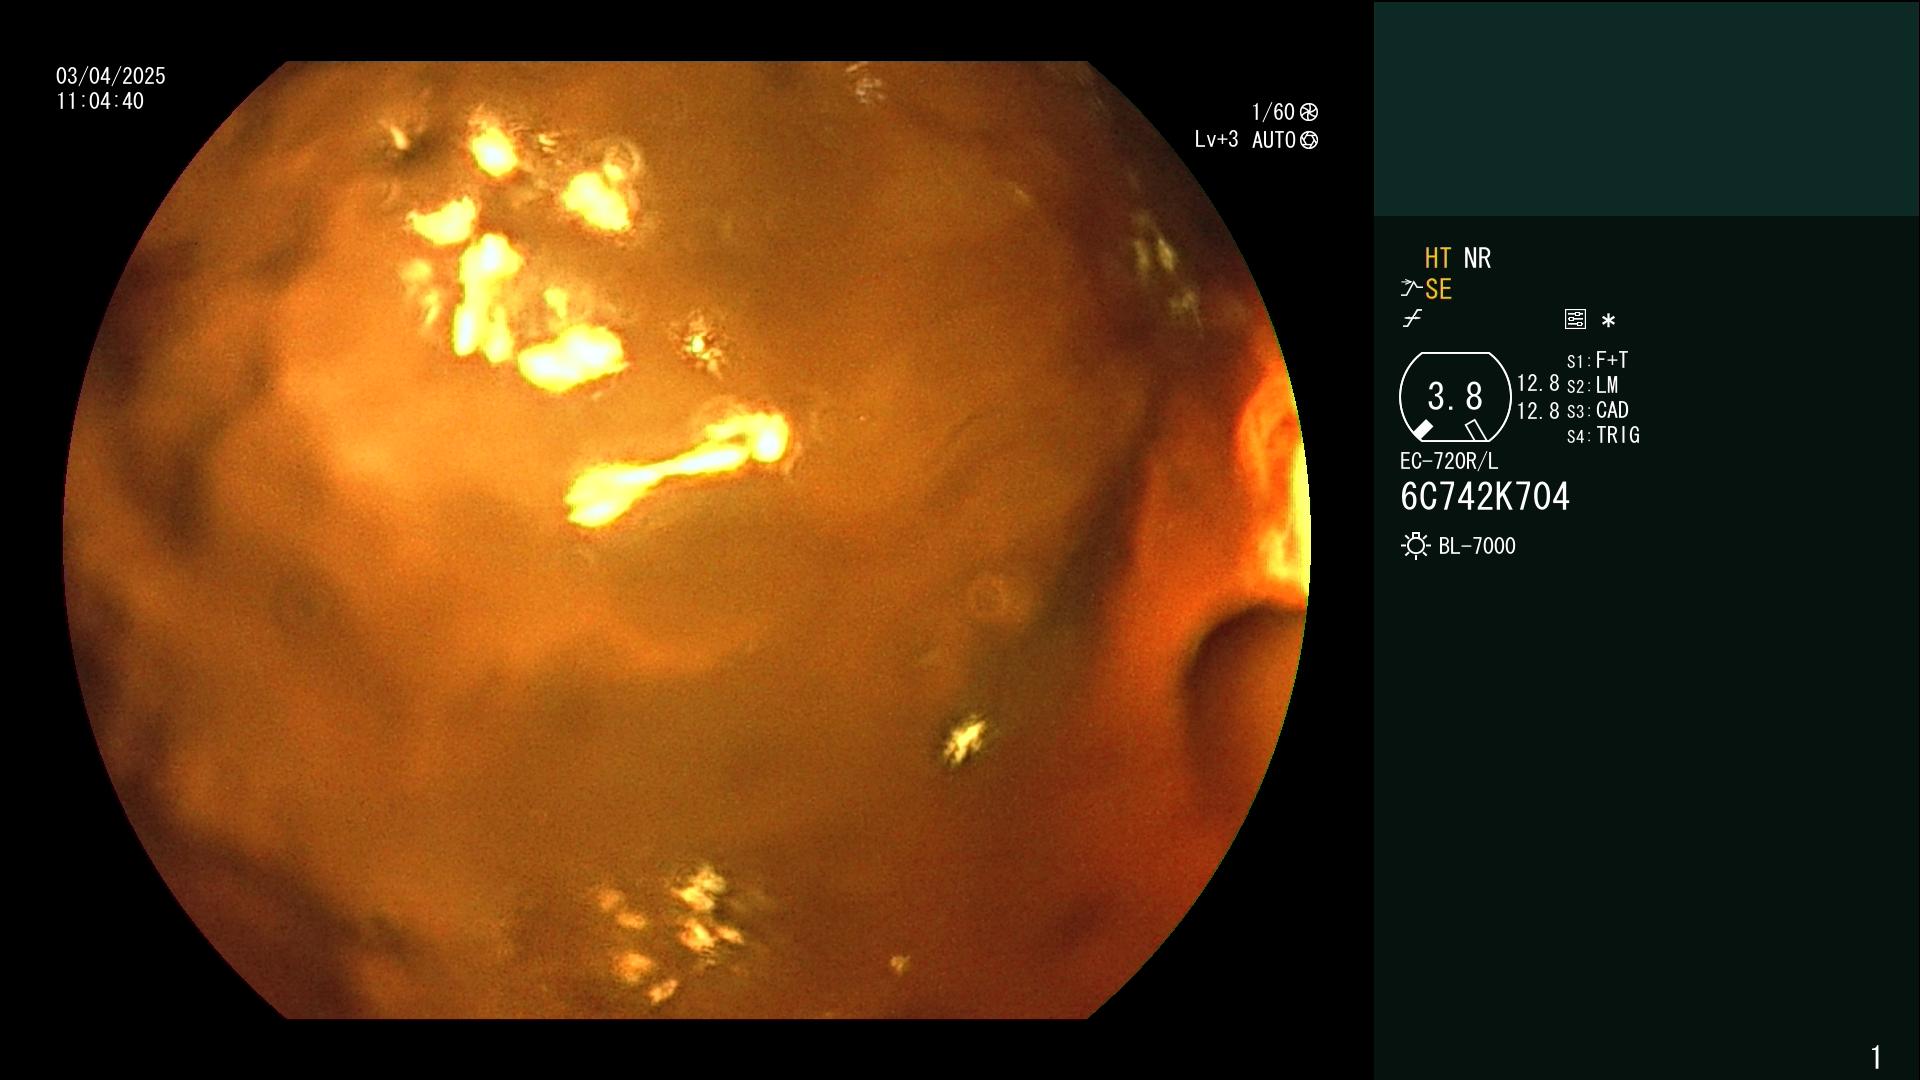Click the NR noise reduction label
Viewport: 1920px width, 1080px height.
(x=1477, y=258)
